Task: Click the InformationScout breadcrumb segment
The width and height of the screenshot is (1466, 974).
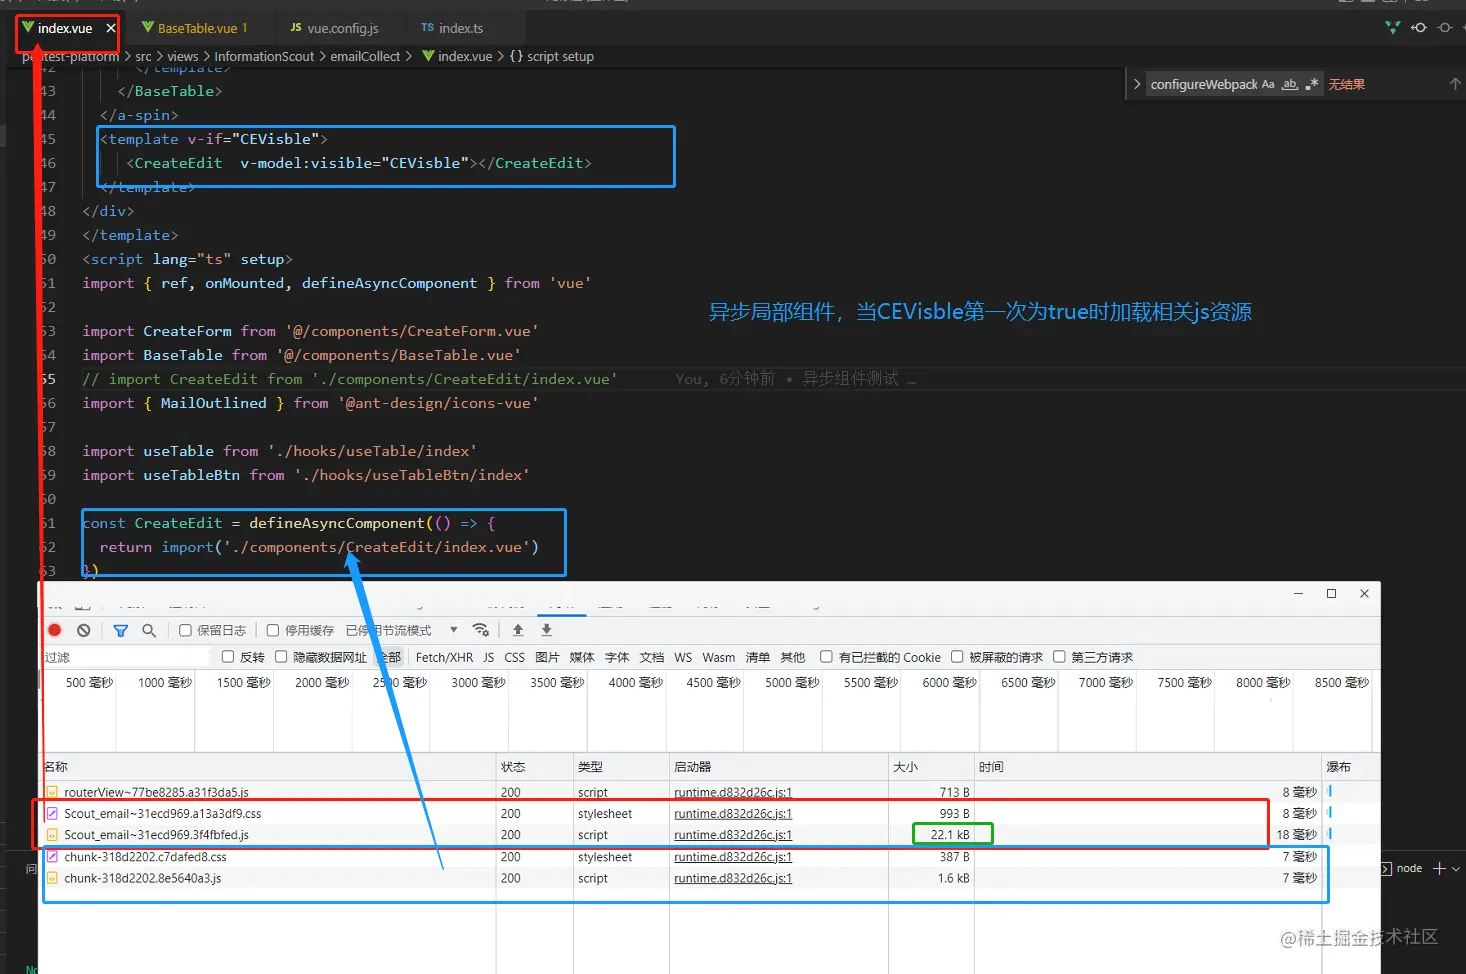Action: pyautogui.click(x=264, y=57)
